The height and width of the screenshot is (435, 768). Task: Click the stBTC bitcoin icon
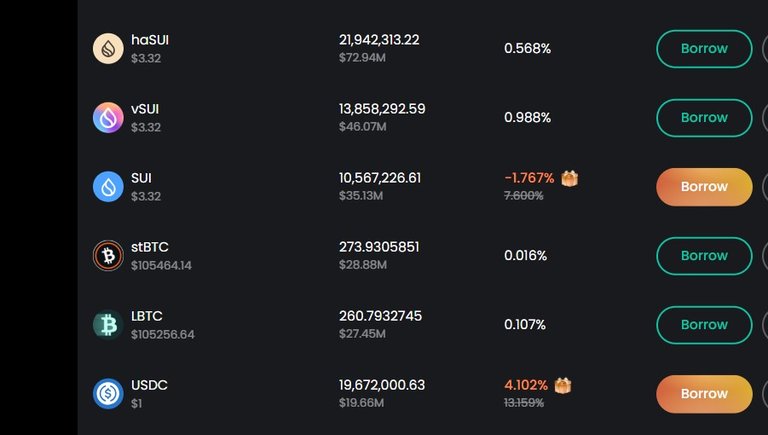(108, 256)
